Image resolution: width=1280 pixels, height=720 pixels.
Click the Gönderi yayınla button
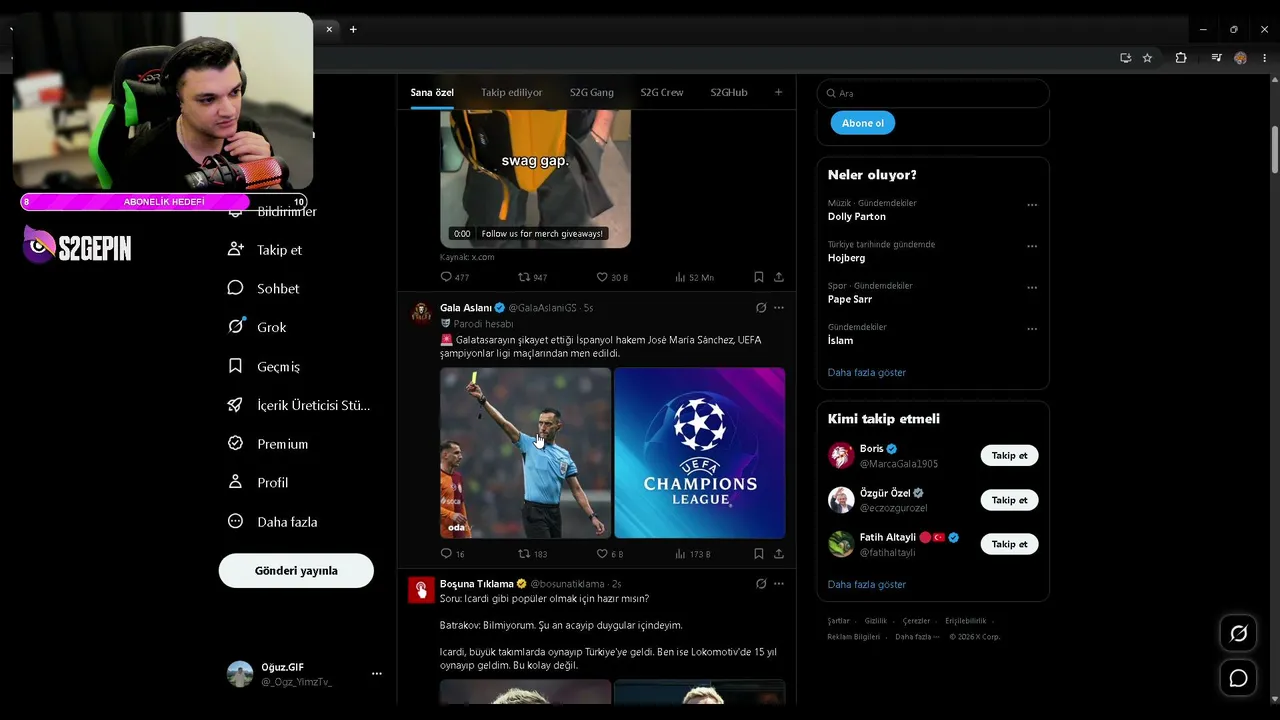(296, 571)
